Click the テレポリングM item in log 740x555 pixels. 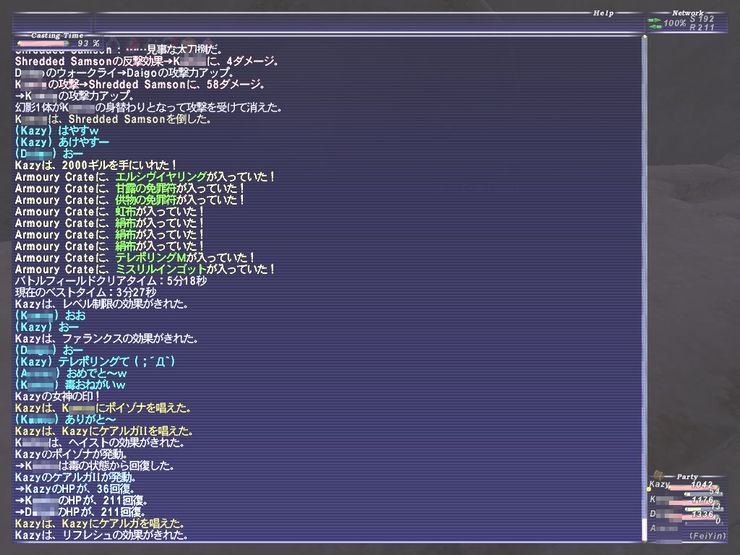pos(153,257)
